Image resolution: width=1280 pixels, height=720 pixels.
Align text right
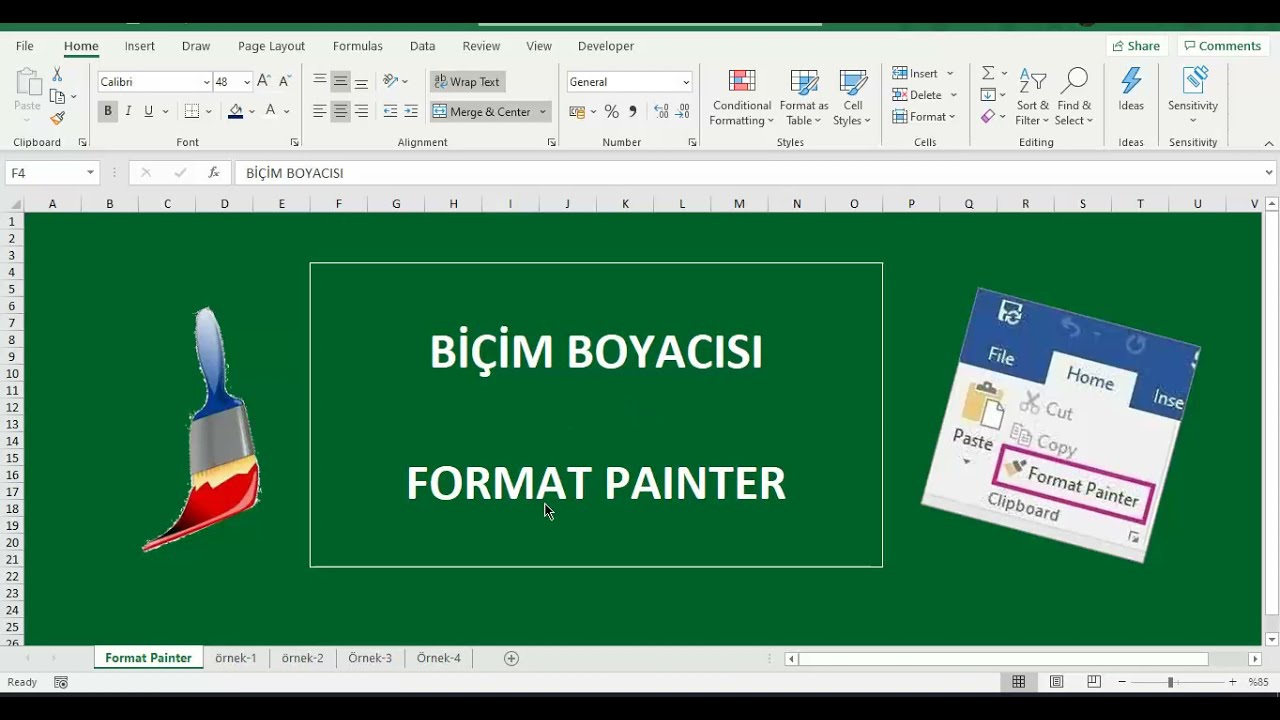tap(361, 111)
